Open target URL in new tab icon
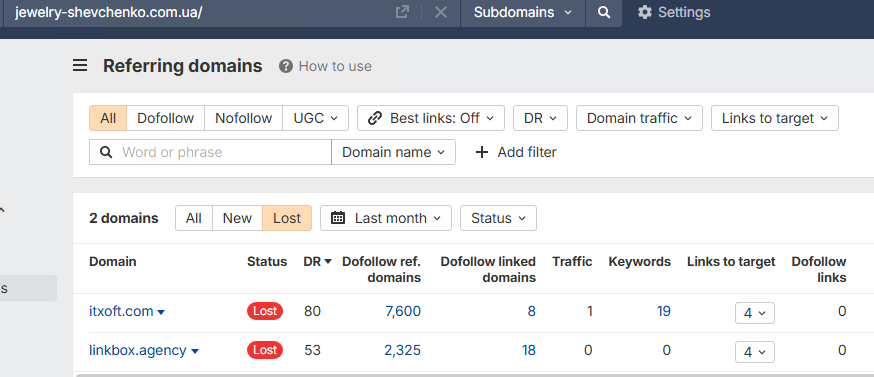Image resolution: width=874 pixels, height=377 pixels. click(x=402, y=12)
